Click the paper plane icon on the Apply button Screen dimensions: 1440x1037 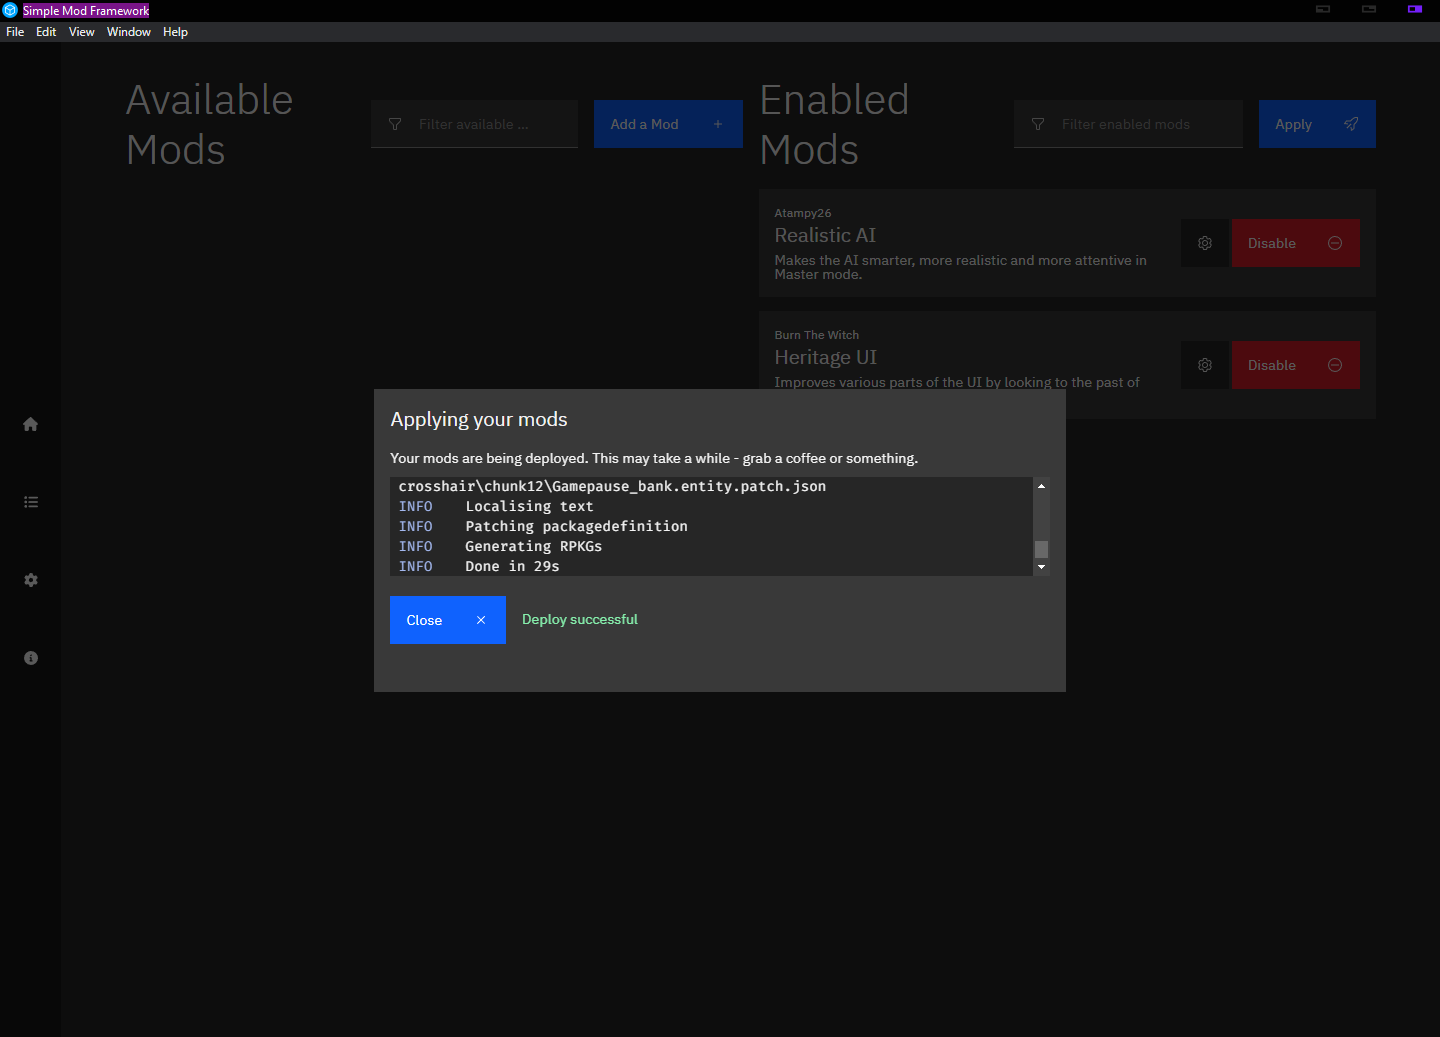click(1351, 123)
